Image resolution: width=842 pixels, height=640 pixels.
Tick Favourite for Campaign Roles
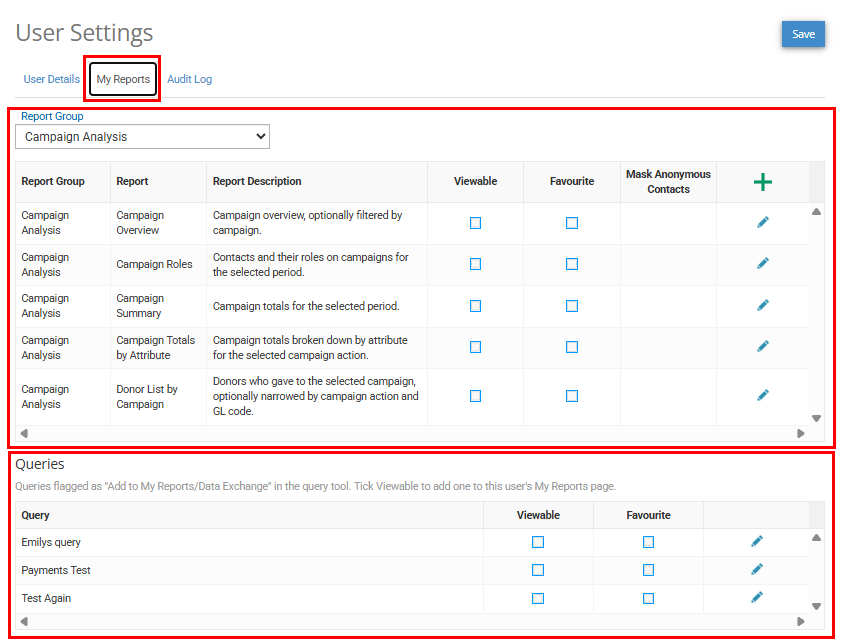[572, 264]
